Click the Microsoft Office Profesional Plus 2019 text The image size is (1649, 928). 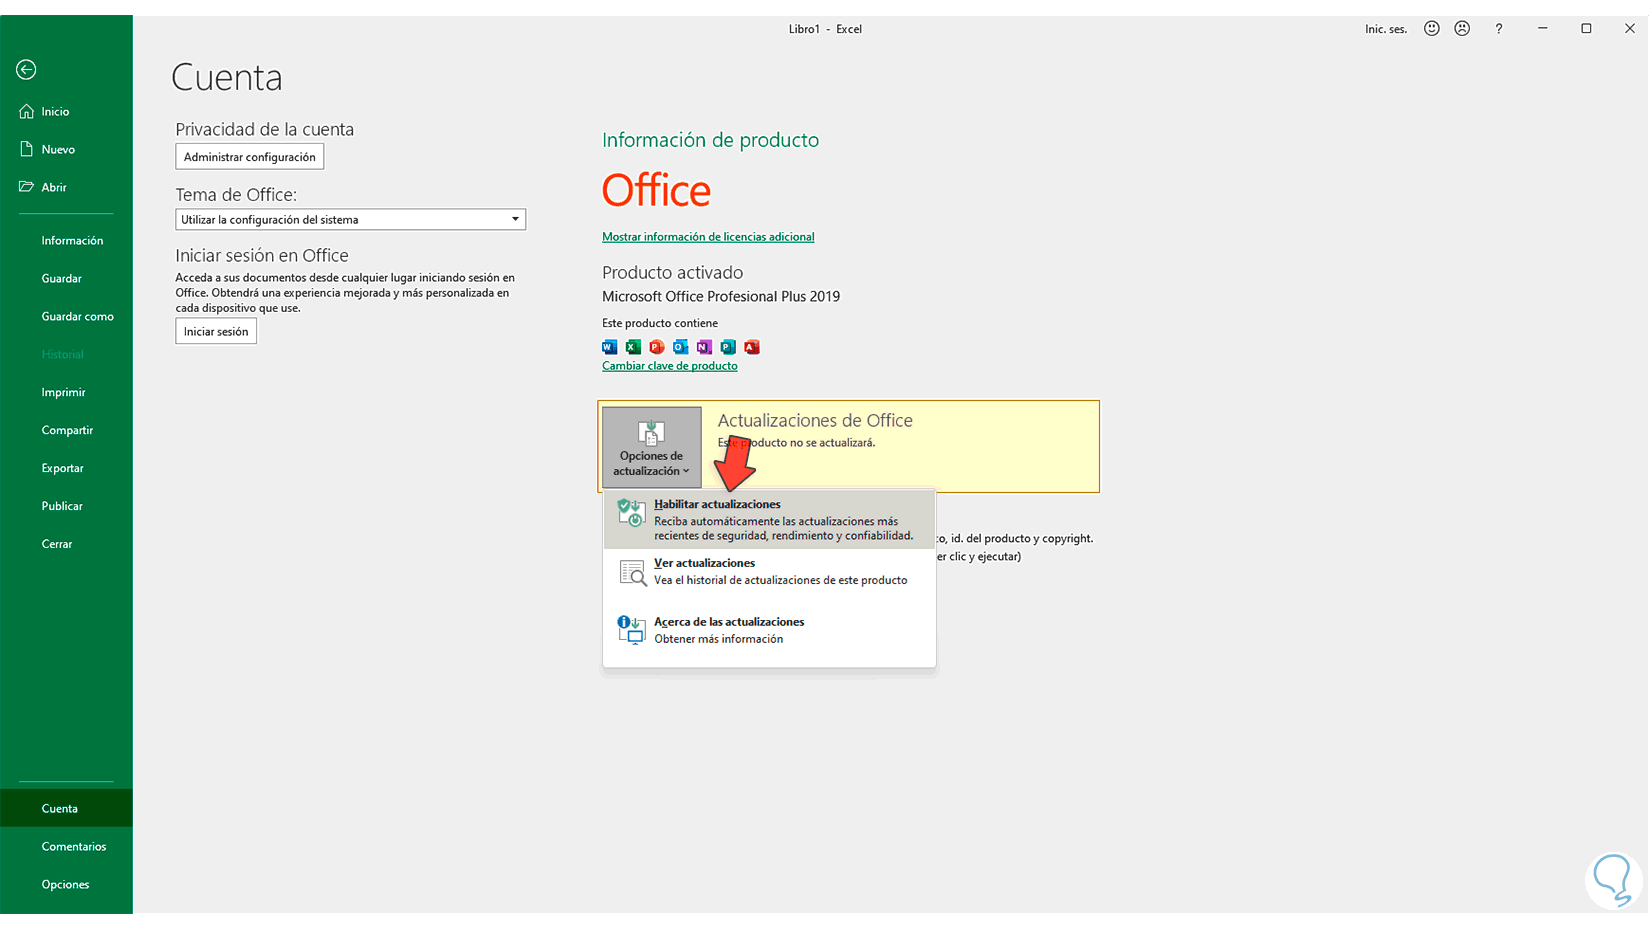click(x=721, y=296)
